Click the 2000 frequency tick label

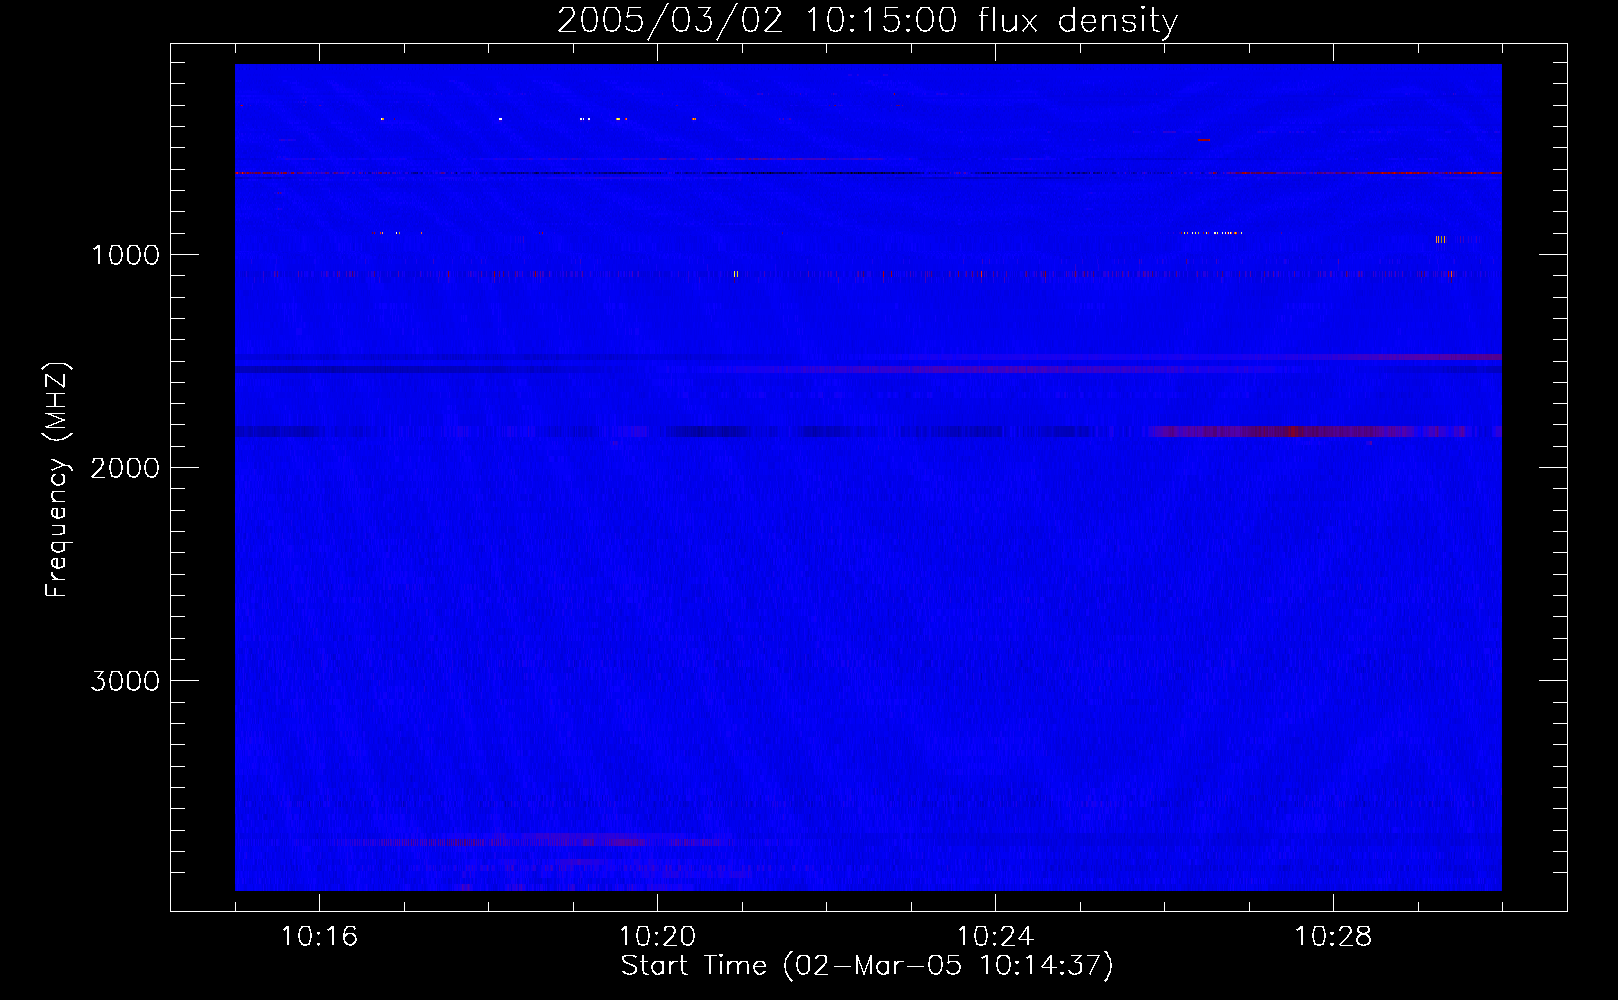click(125, 468)
